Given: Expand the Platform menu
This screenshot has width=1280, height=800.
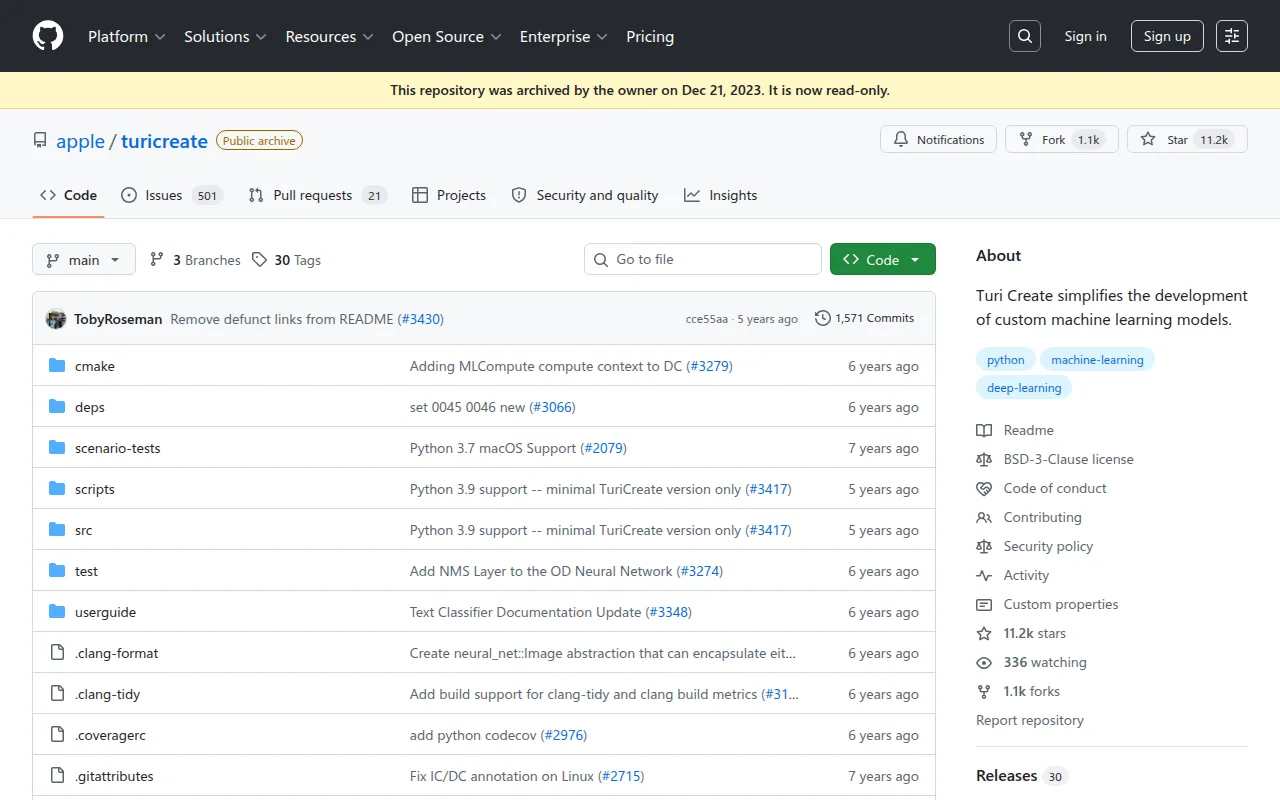Looking at the screenshot, I should (x=127, y=36).
